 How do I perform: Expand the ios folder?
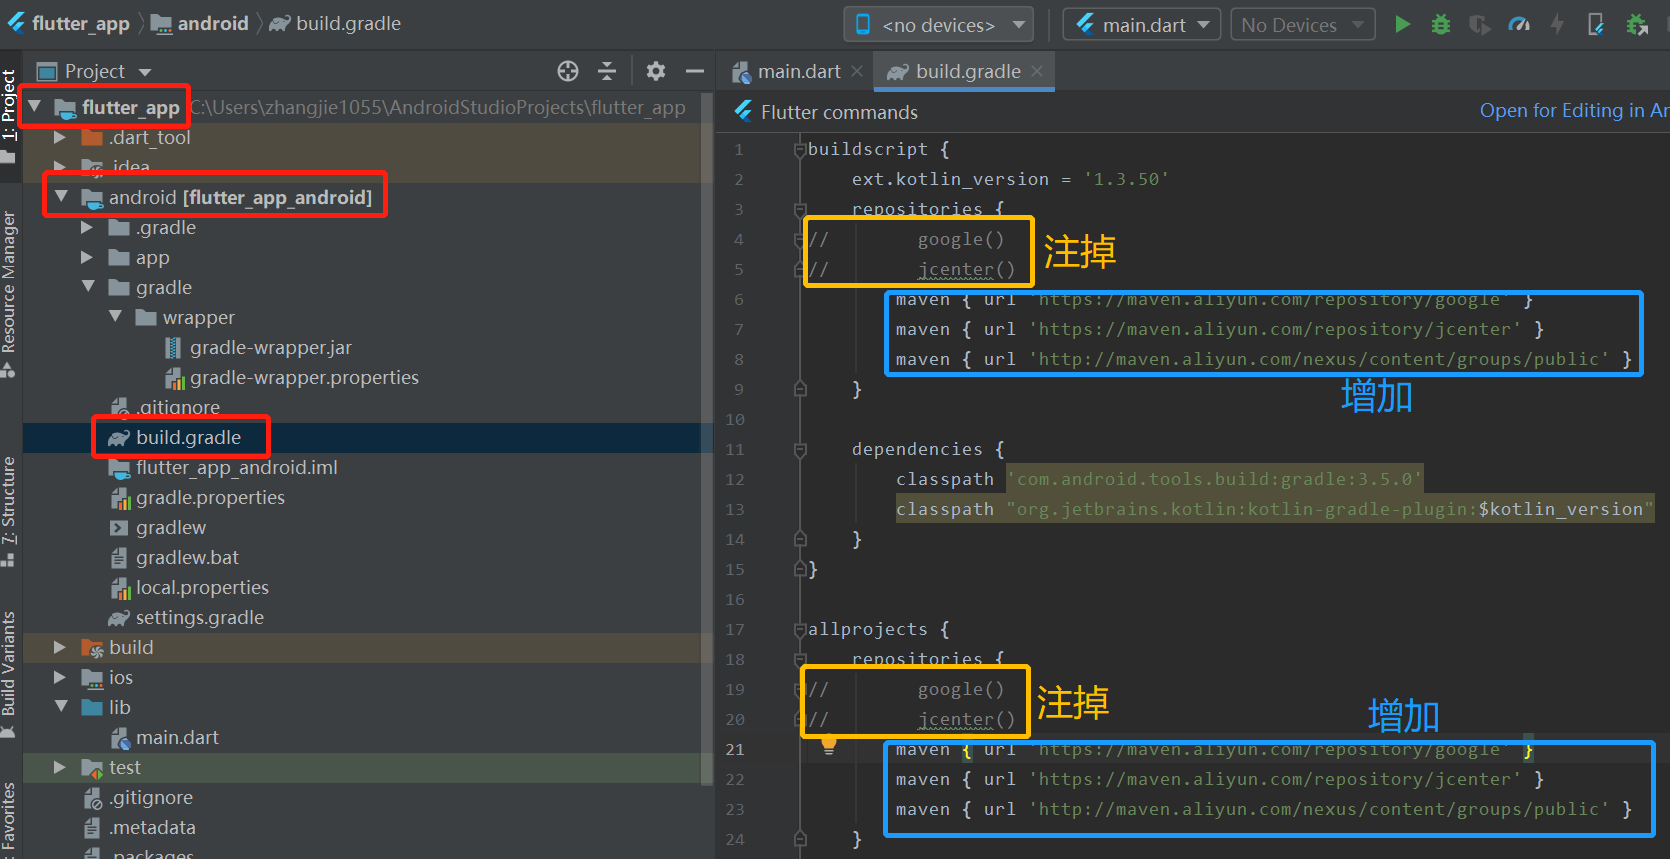click(60, 677)
